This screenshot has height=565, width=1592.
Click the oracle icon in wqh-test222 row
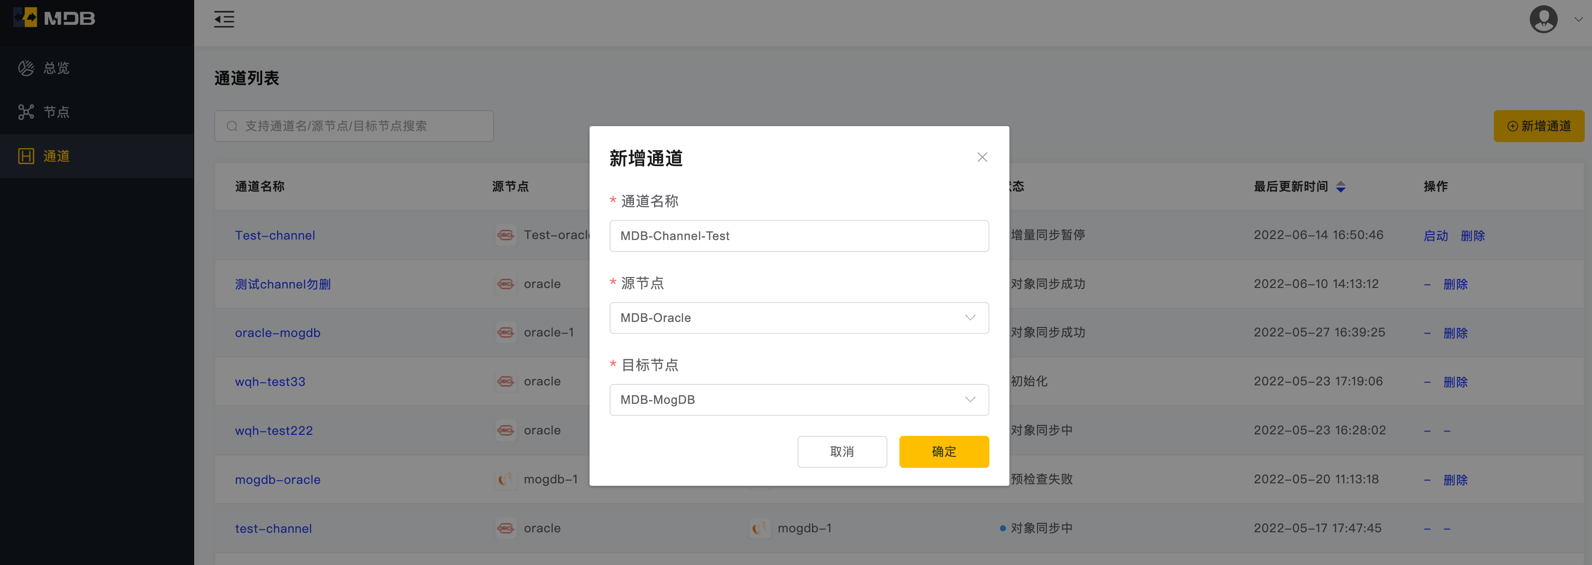click(x=506, y=430)
